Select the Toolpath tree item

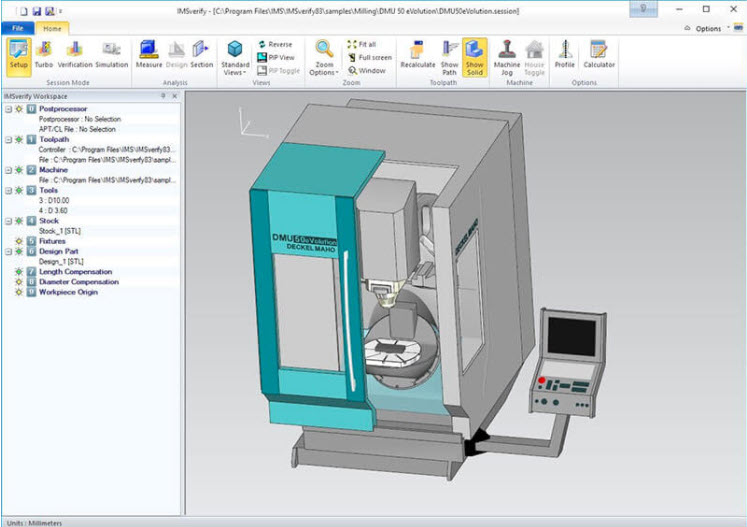(x=54, y=140)
